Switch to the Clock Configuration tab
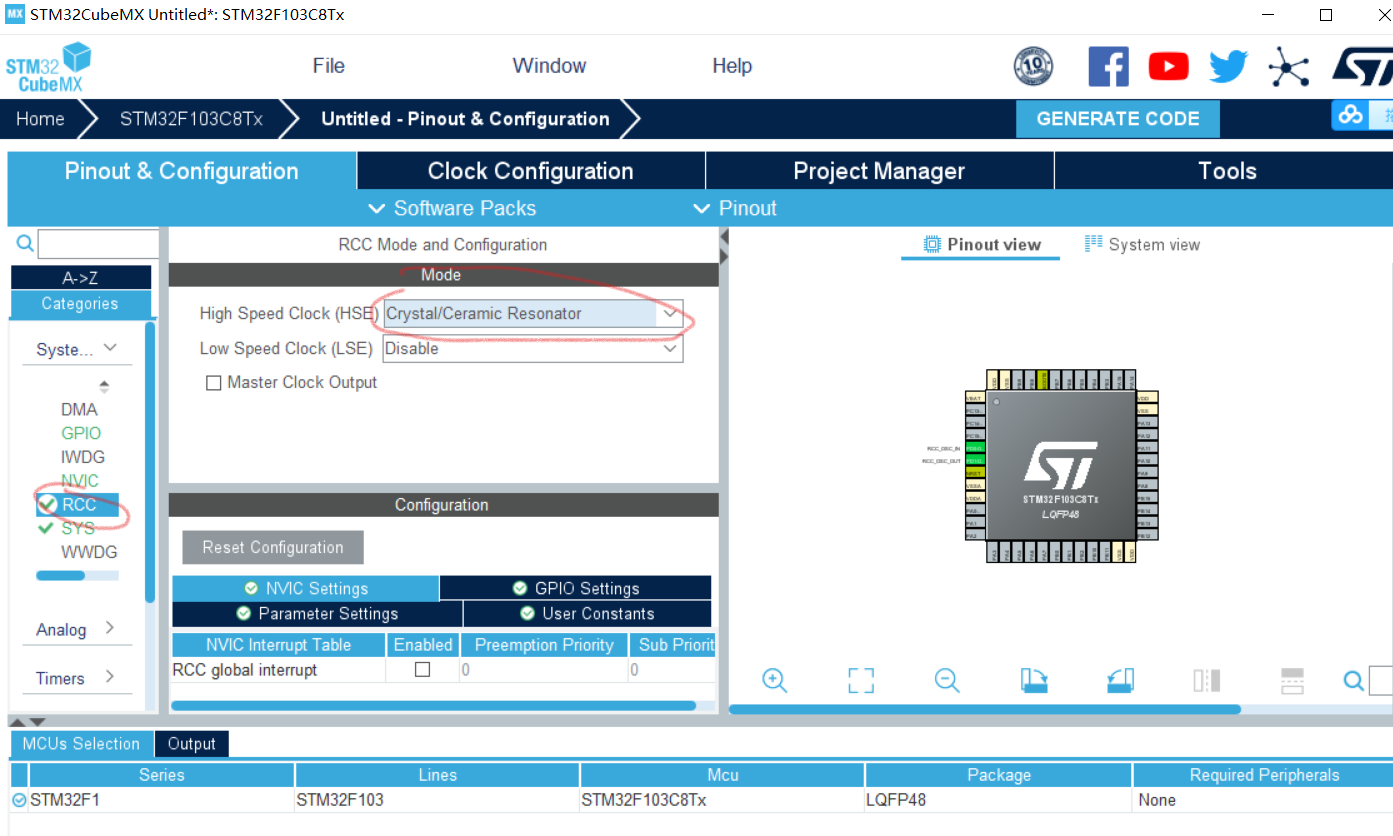The width and height of the screenshot is (1393, 836). (530, 170)
